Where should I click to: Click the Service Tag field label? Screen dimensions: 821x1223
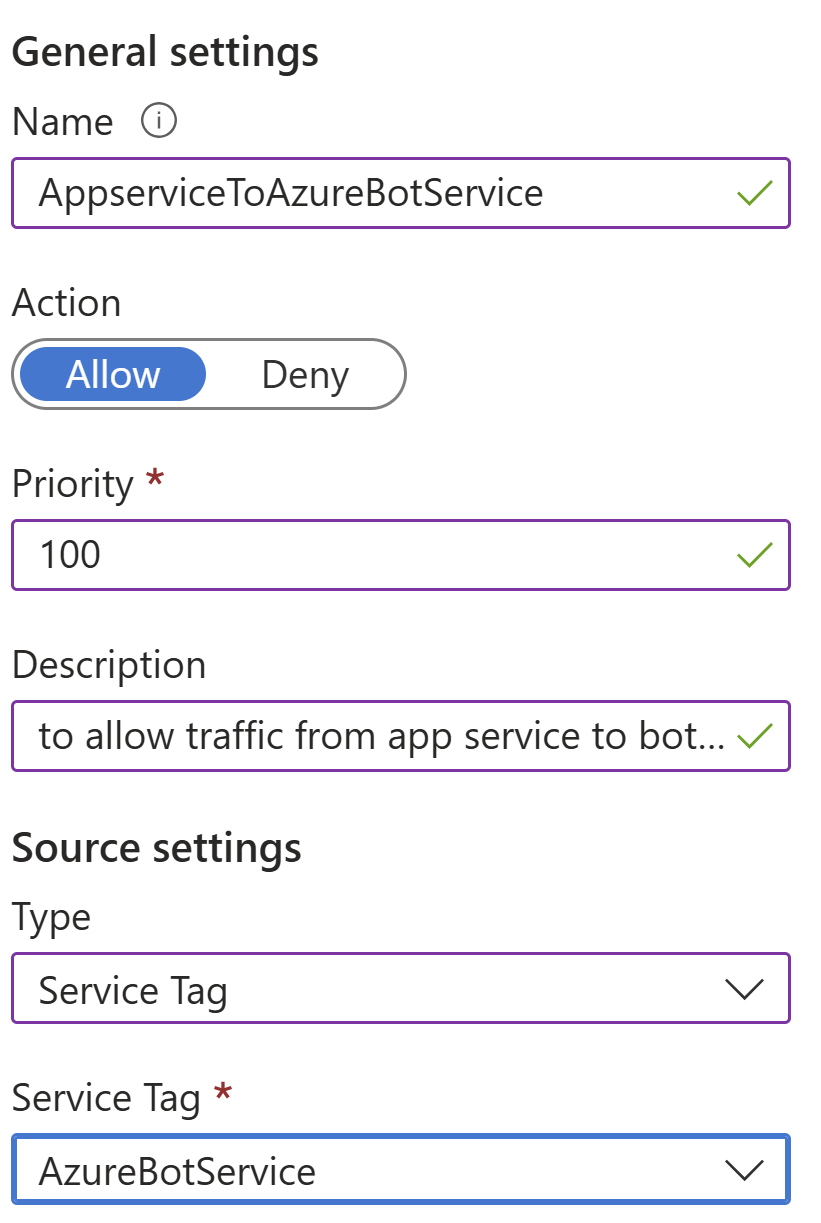[x=106, y=1098]
